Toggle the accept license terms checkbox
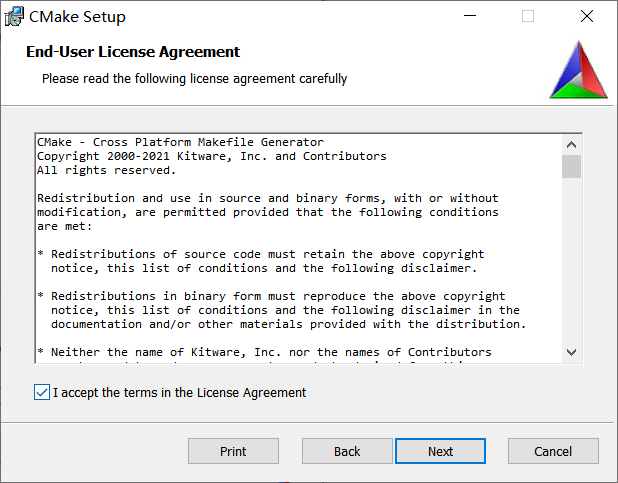Screen dimensions: 618x483 [x=41, y=393]
